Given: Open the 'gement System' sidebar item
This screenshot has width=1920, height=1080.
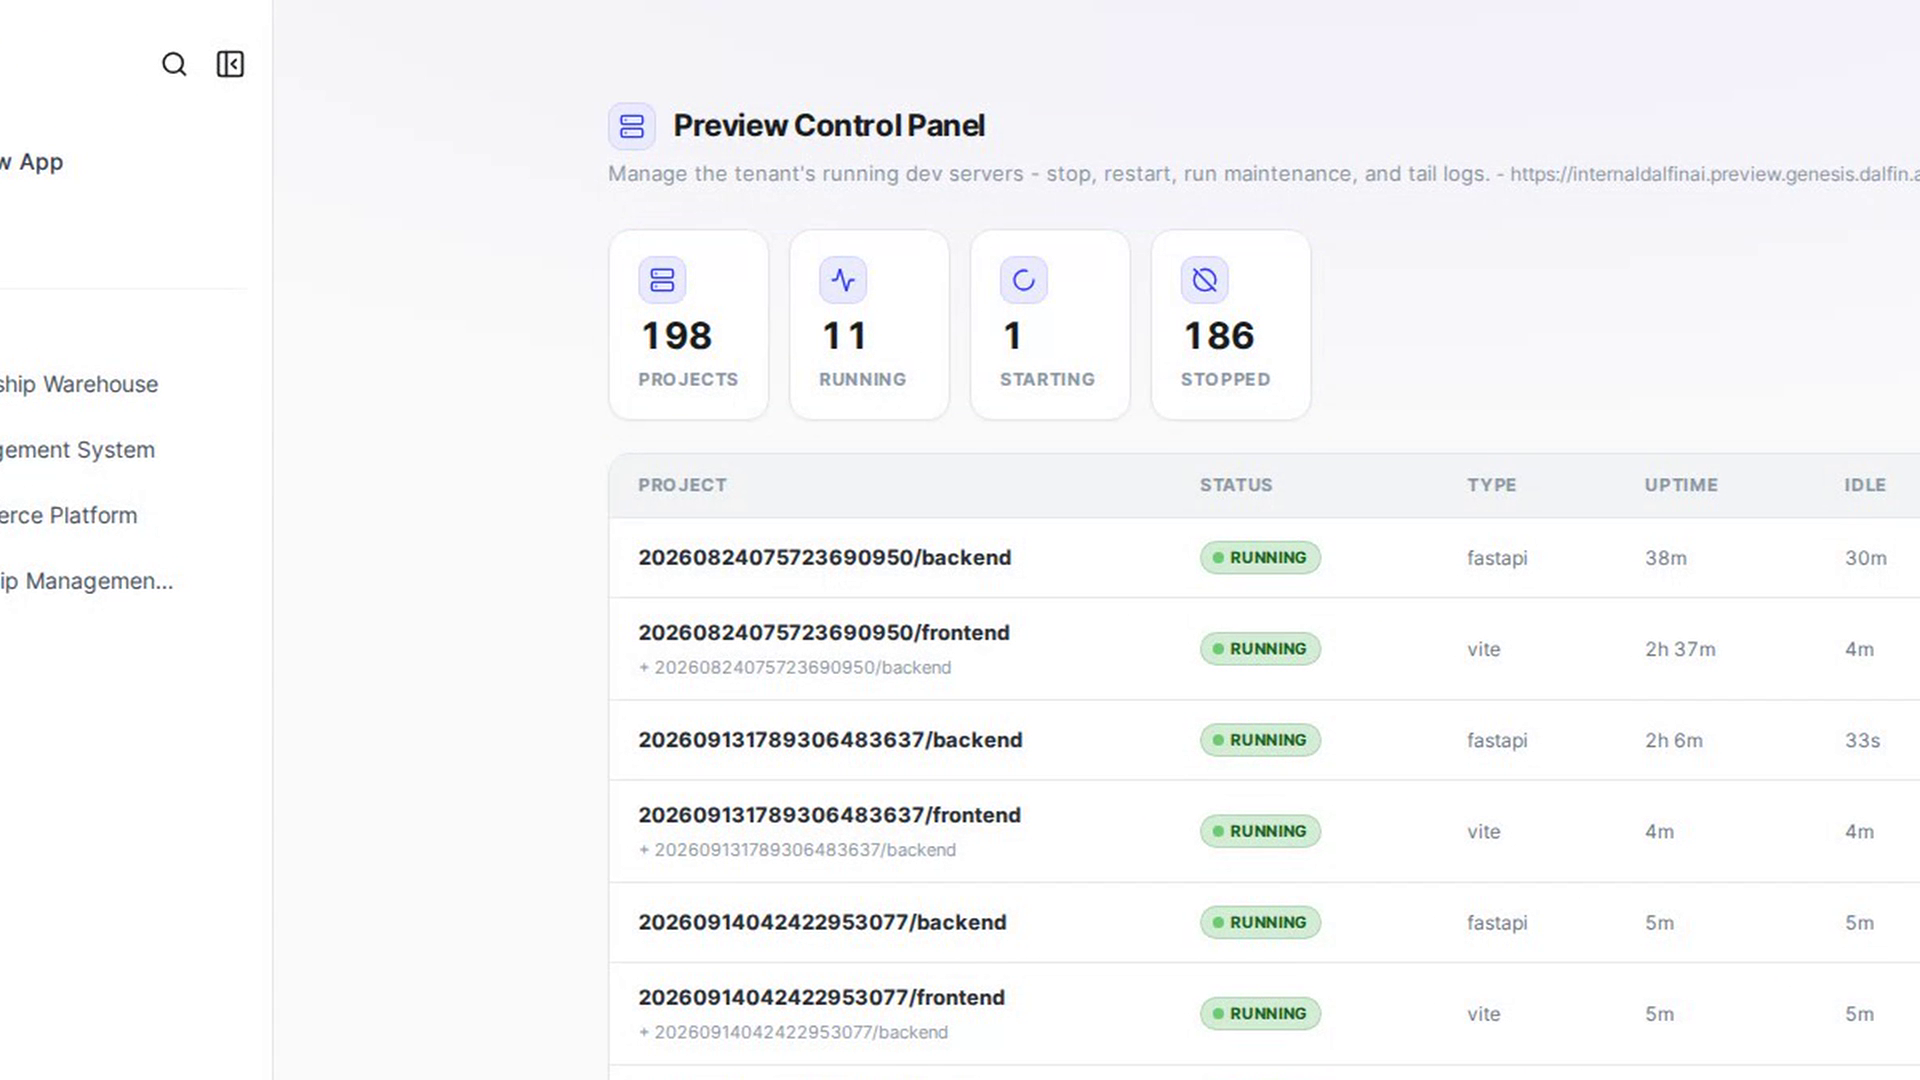Looking at the screenshot, I should [x=77, y=450].
